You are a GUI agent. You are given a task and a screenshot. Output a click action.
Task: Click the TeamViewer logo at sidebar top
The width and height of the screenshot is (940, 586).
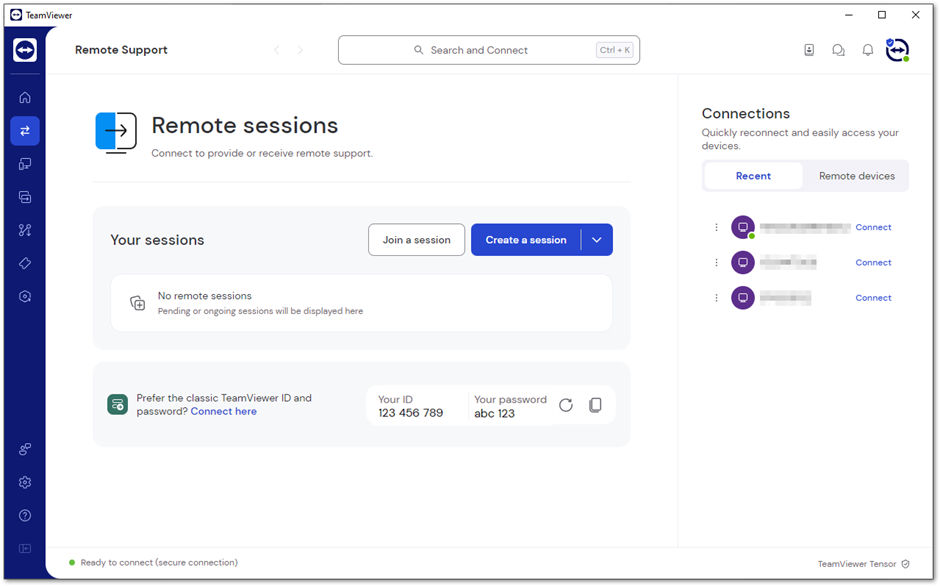(25, 50)
